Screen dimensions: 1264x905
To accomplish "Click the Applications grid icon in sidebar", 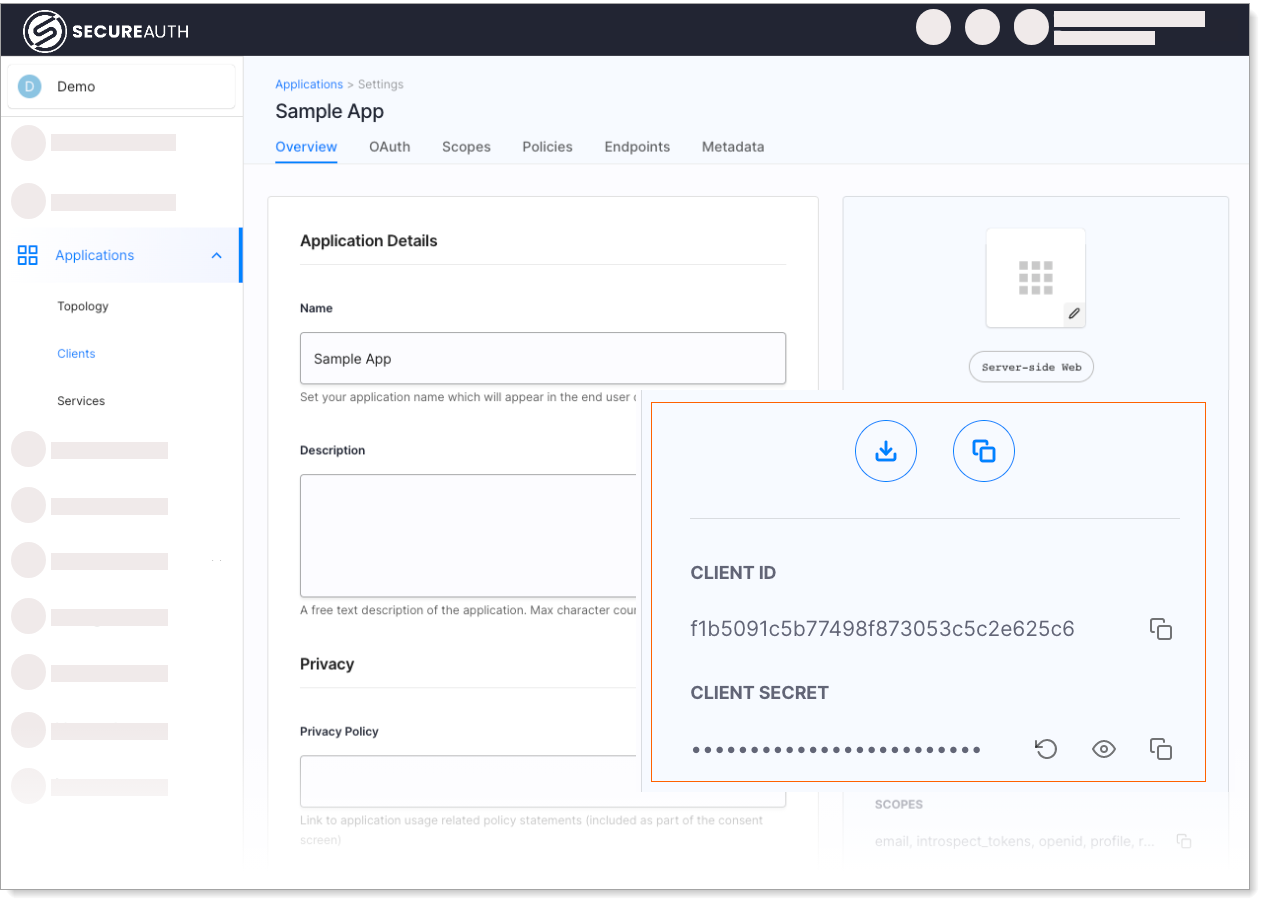I will [x=28, y=255].
